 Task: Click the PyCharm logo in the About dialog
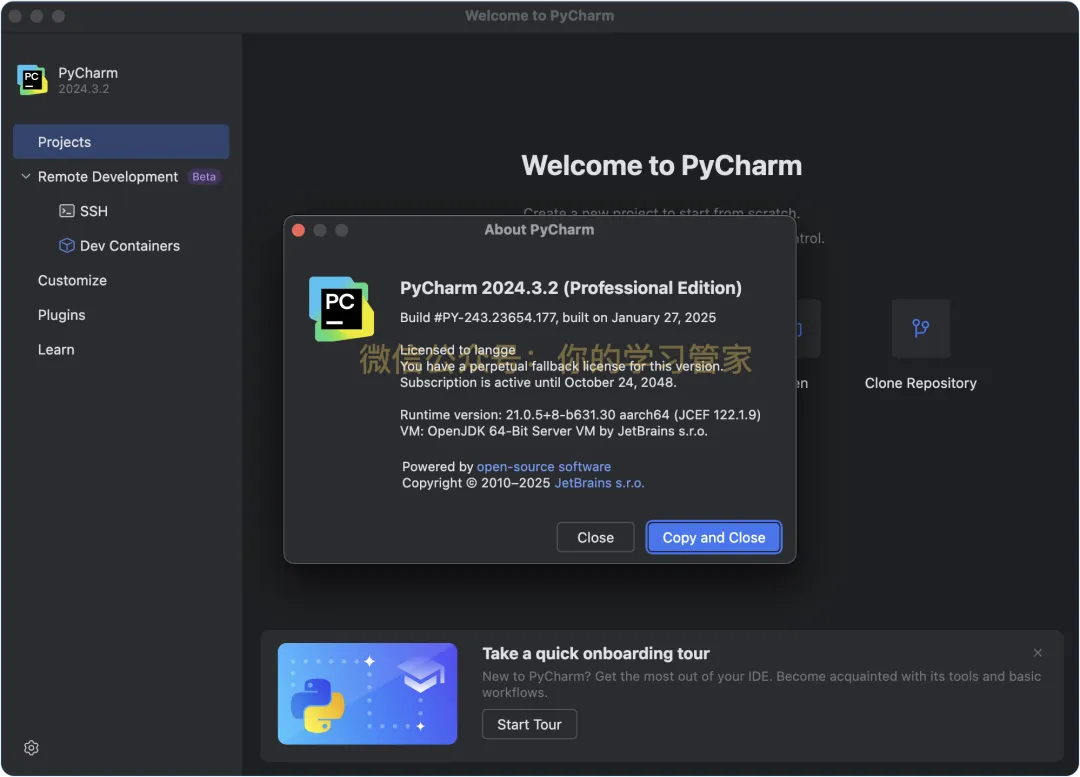pos(342,309)
